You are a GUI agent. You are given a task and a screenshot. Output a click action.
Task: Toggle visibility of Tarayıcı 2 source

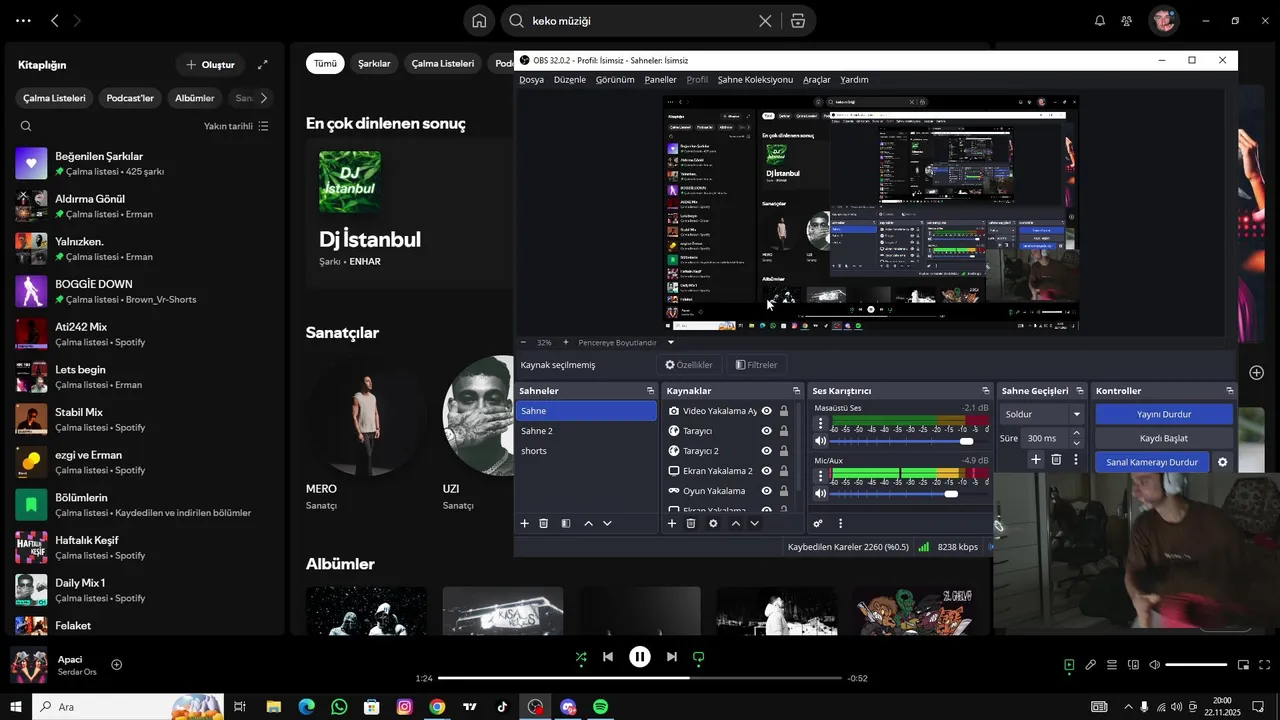click(766, 451)
